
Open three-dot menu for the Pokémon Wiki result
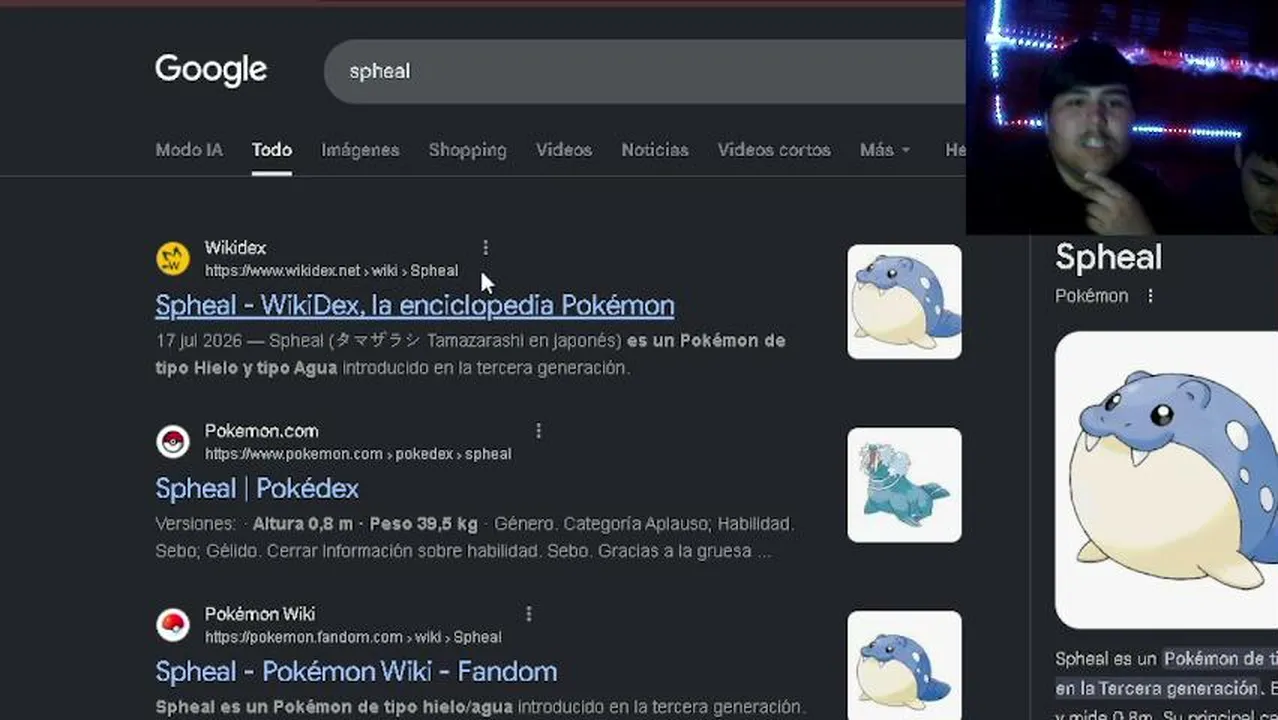tap(528, 614)
